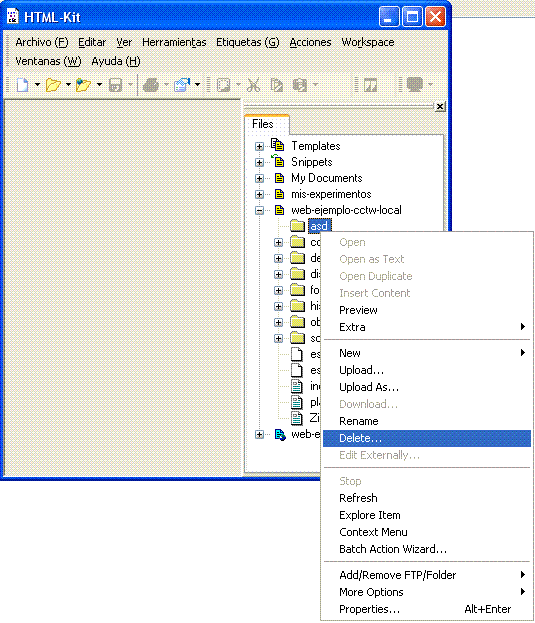Choose Upload... from the context menu
The image size is (535, 623).
427,370
